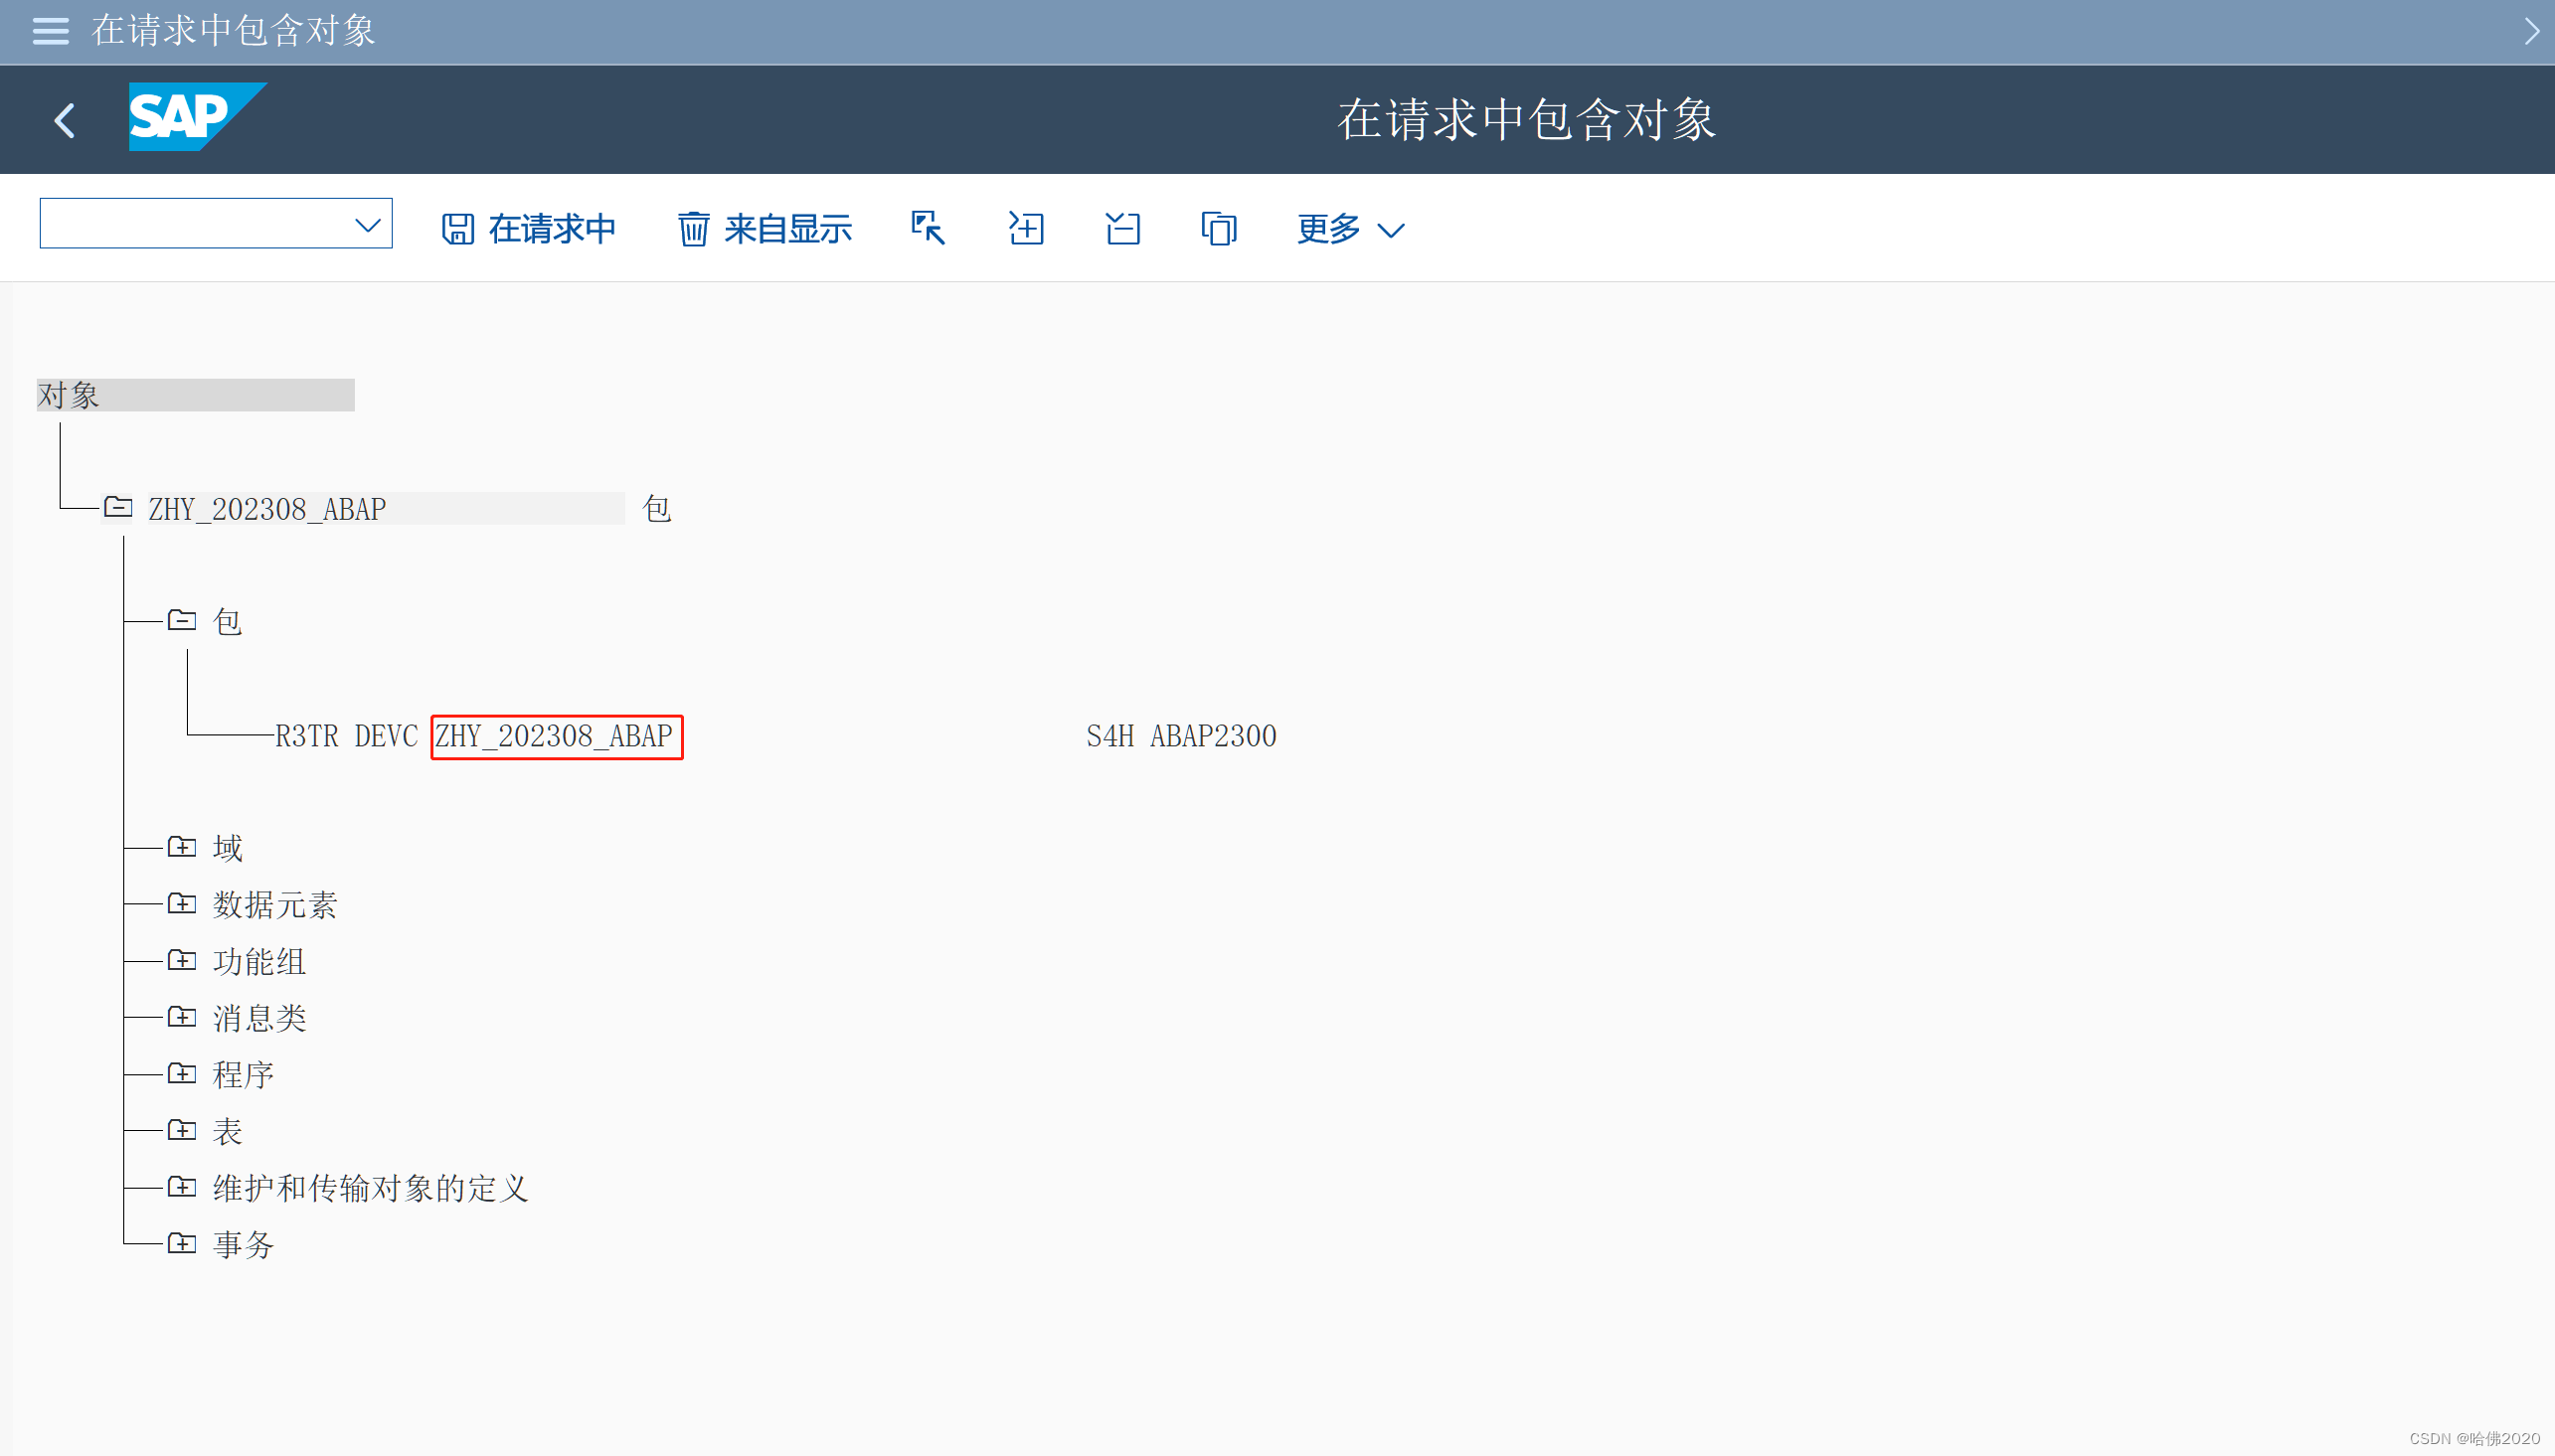Expand the 程序 folder node
Image resolution: width=2555 pixels, height=1456 pixels.
(182, 1074)
